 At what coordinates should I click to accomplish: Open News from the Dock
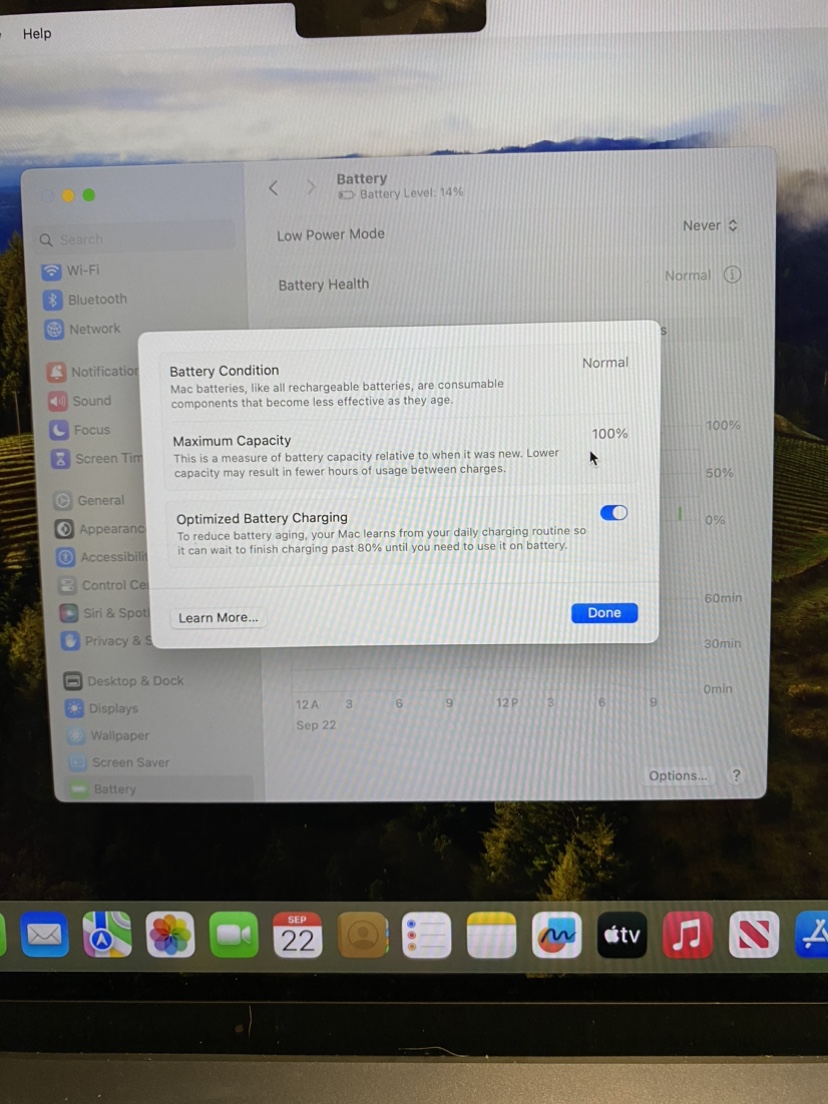753,934
